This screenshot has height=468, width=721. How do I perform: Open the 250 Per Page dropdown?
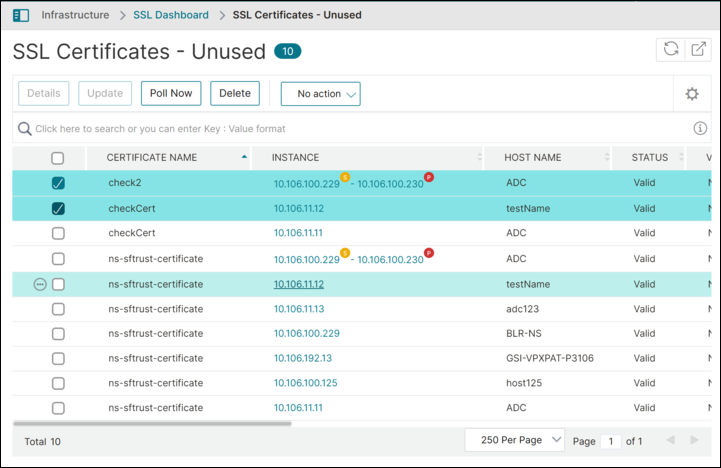click(x=515, y=440)
